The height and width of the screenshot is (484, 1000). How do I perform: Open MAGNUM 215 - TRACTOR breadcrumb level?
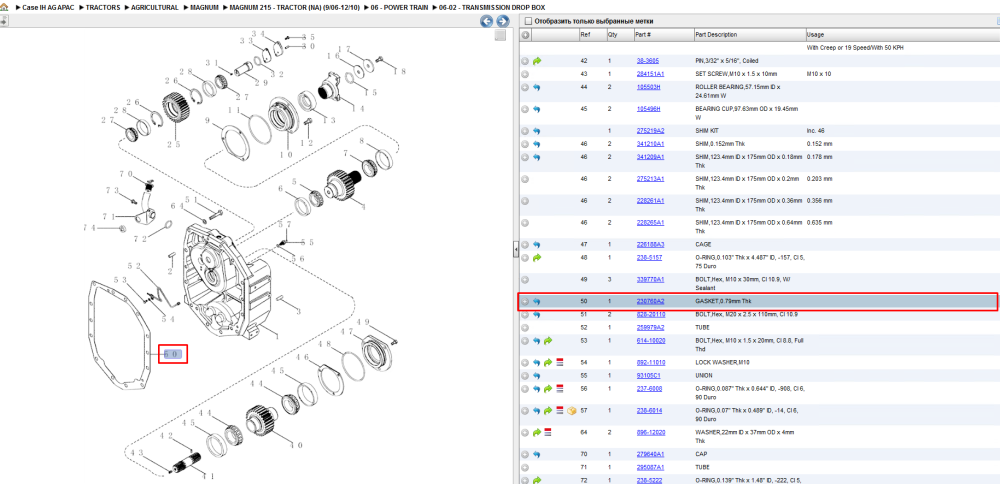[296, 8]
